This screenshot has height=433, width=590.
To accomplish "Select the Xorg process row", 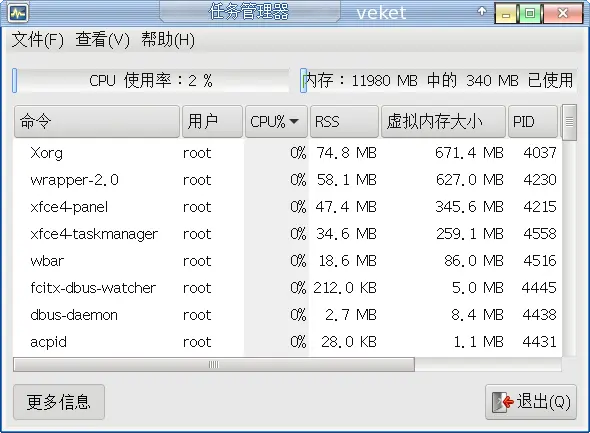I will pyautogui.click(x=287, y=153).
